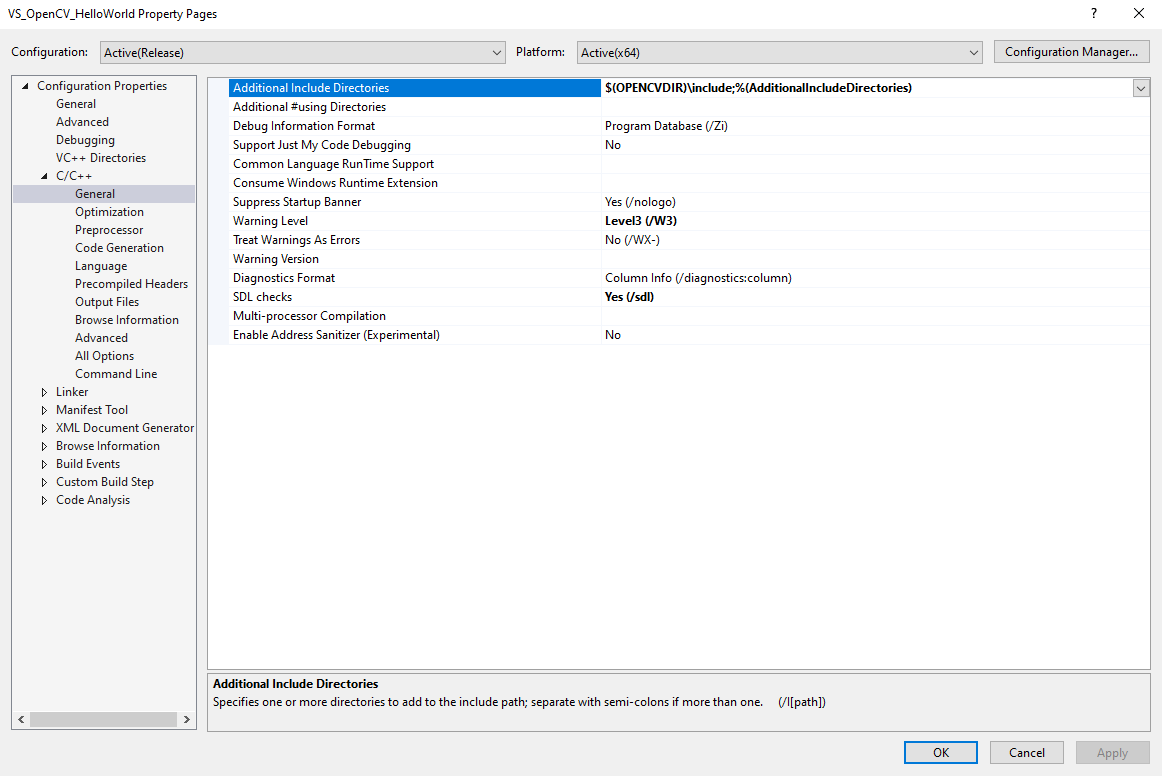
Task: Select the Debugging tree item
Action: [85, 140]
